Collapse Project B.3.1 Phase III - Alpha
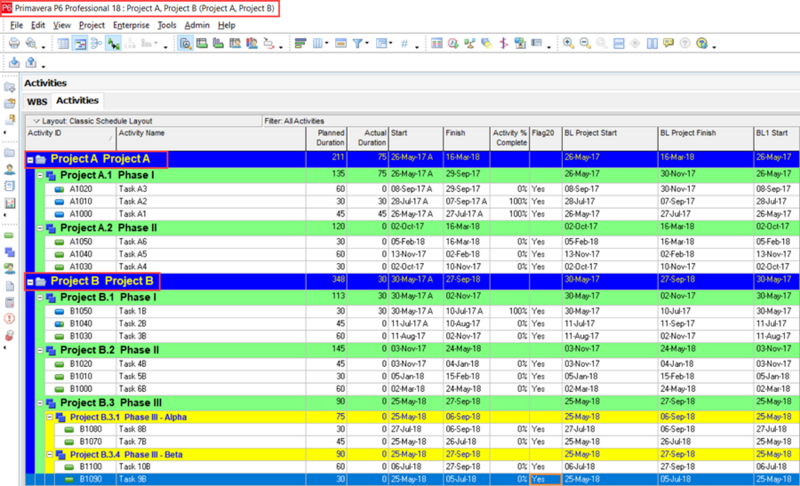This screenshot has height=486, width=800. 49,417
